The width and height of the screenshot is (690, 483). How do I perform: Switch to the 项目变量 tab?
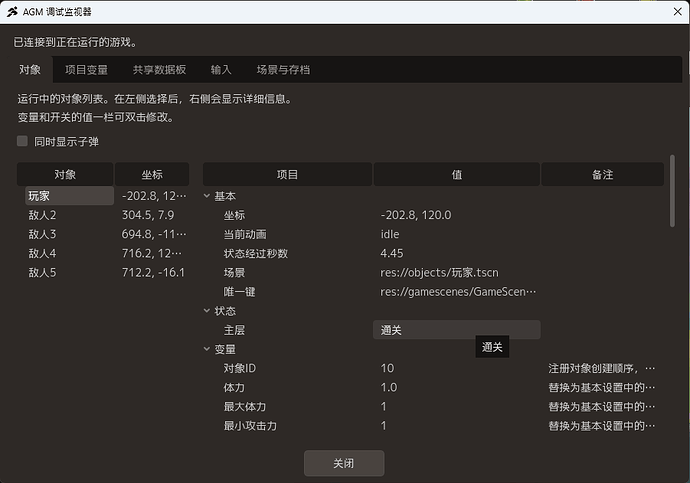point(86,70)
